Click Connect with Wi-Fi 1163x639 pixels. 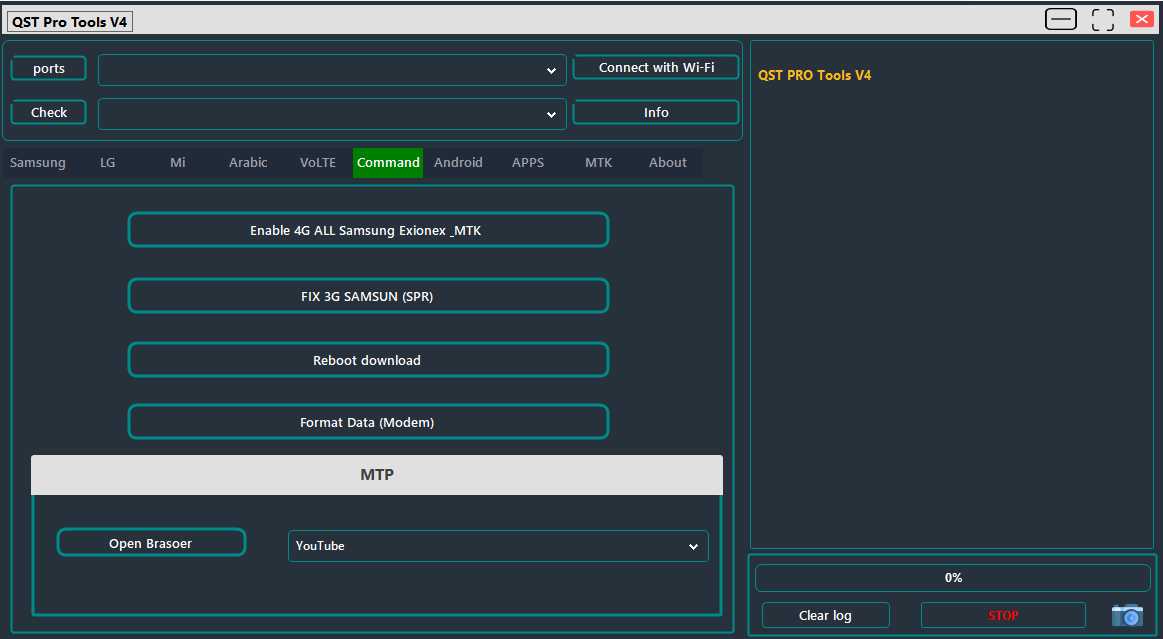click(x=655, y=67)
